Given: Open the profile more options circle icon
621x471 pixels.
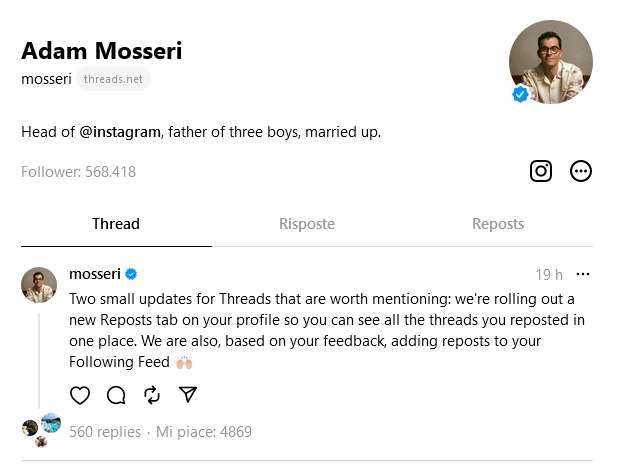Looking at the screenshot, I should click(581, 171).
